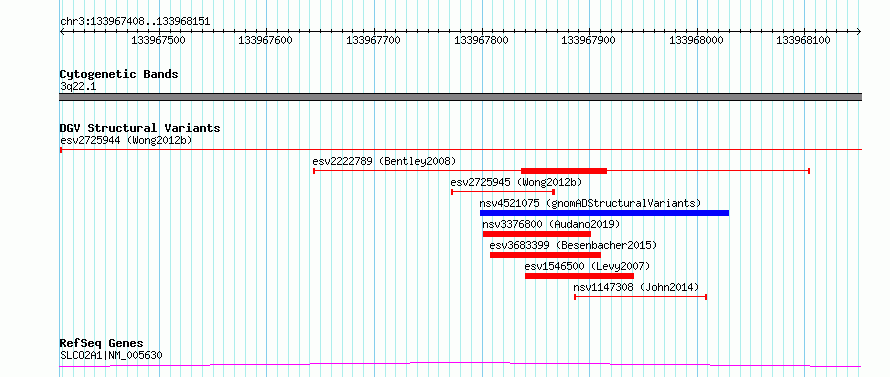This screenshot has height=377, width=890.
Task: Select the nsv1147308 (John2014) variant line
Action: pos(640,297)
